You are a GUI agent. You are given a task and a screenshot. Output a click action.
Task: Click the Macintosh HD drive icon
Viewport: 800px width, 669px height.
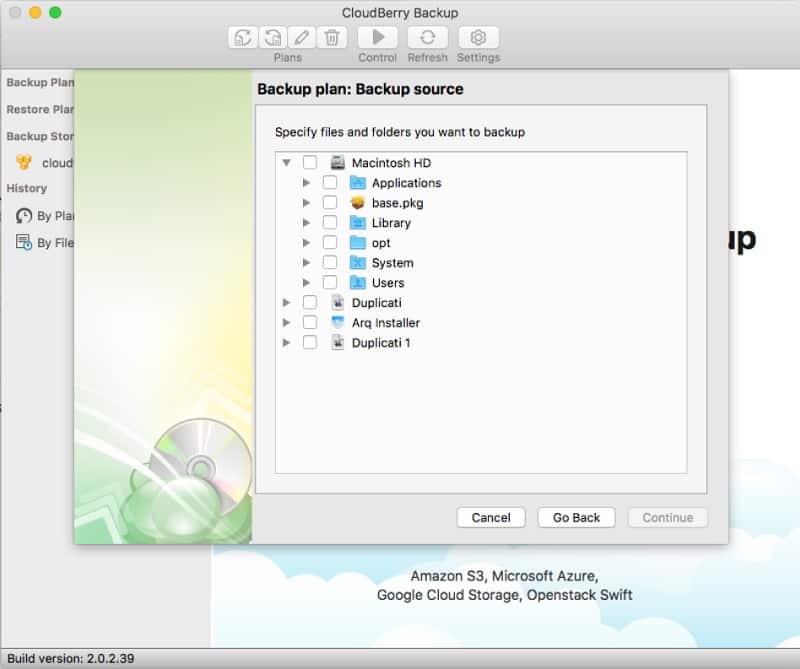tap(338, 163)
